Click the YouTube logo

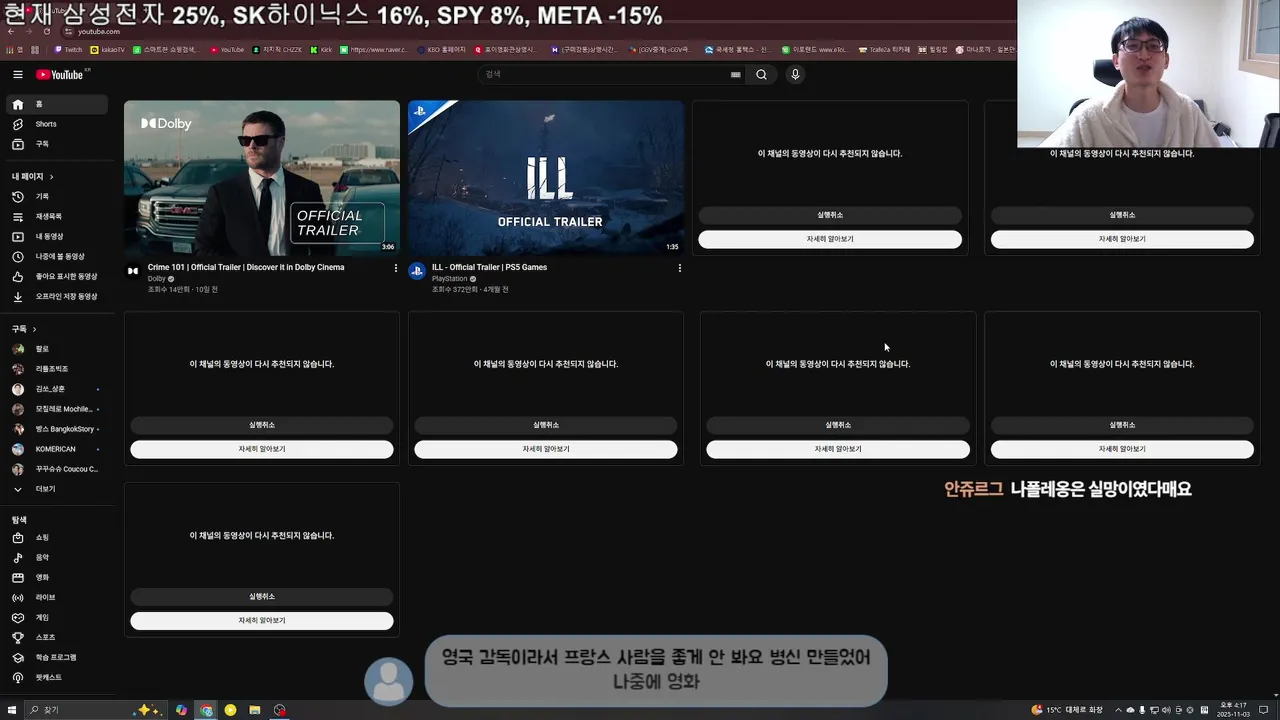[x=60, y=74]
